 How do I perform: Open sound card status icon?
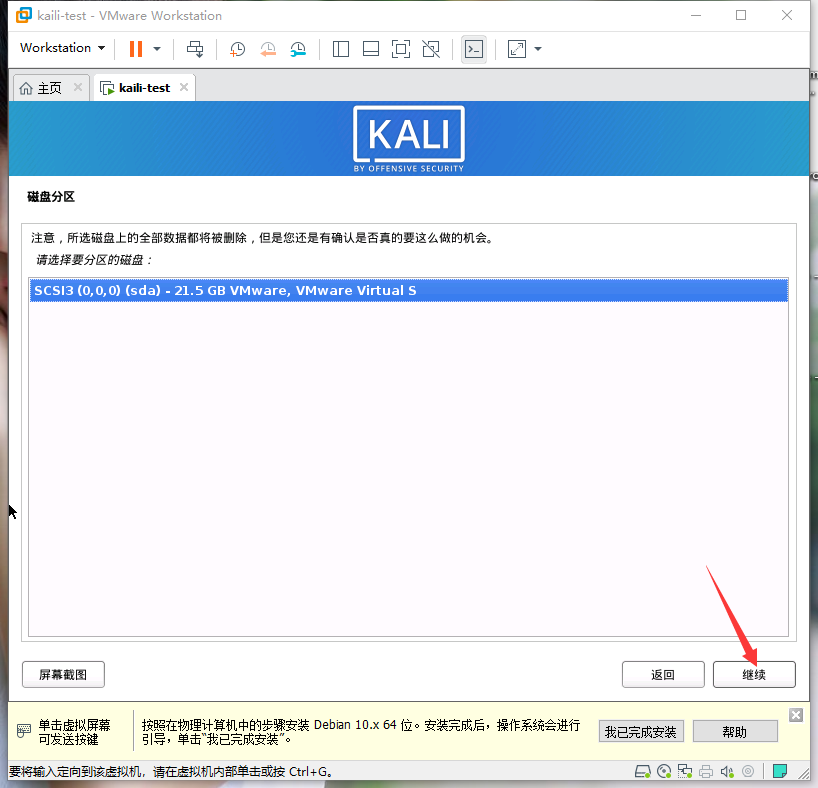[x=727, y=771]
